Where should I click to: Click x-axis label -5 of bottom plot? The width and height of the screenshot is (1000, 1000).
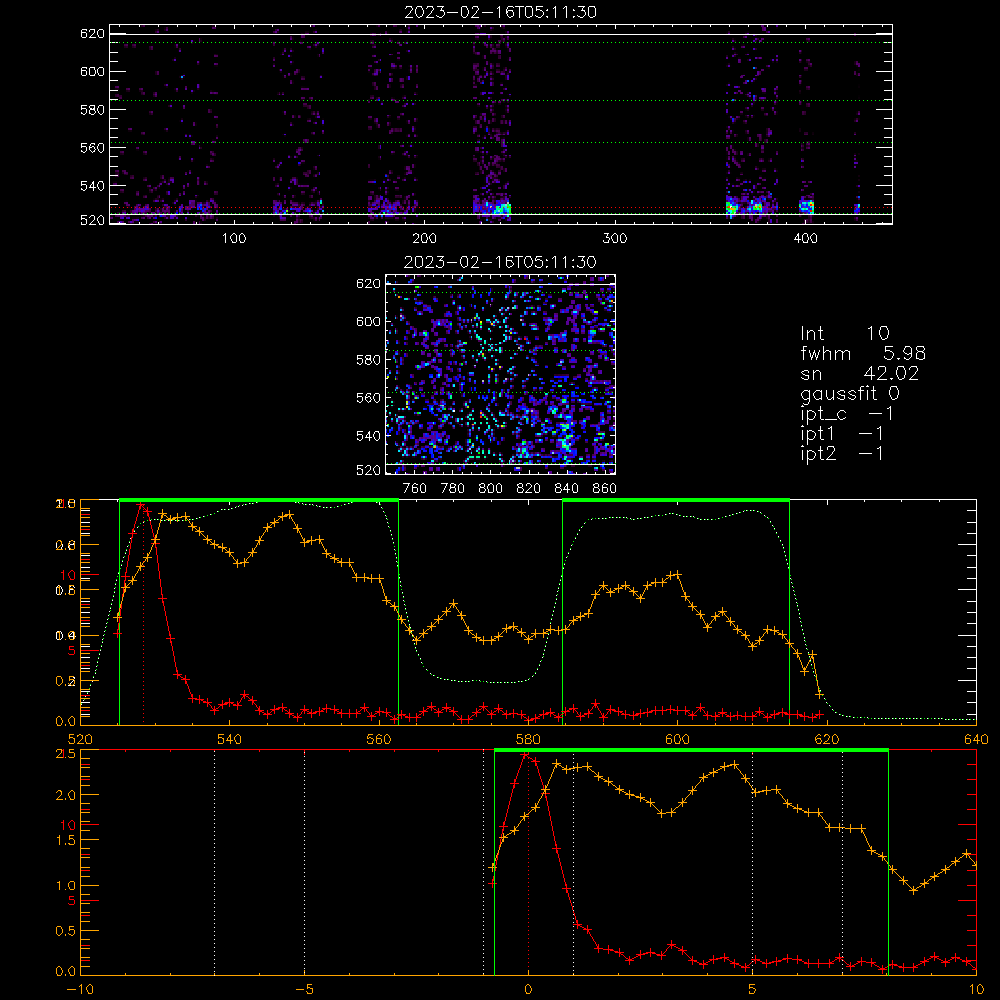click(305, 989)
